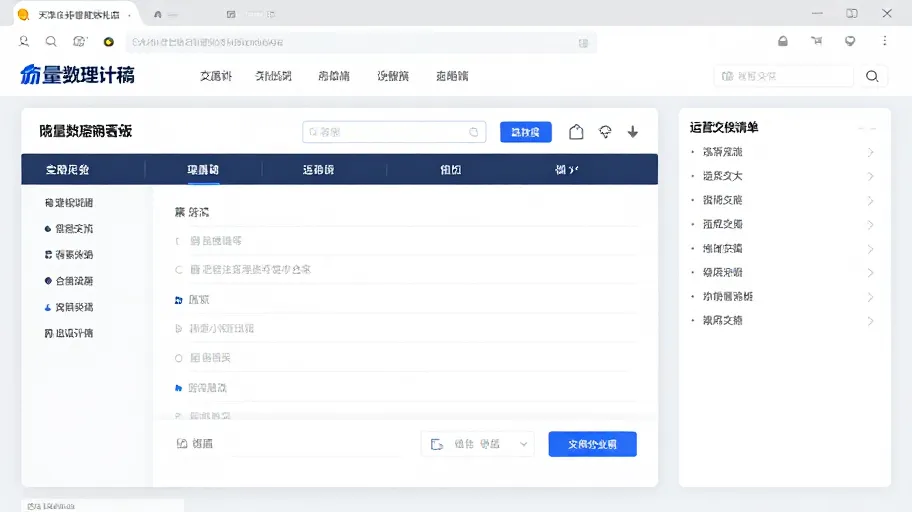Expand the chevron of the right-sidebar entry ending in 大

tap(870, 176)
